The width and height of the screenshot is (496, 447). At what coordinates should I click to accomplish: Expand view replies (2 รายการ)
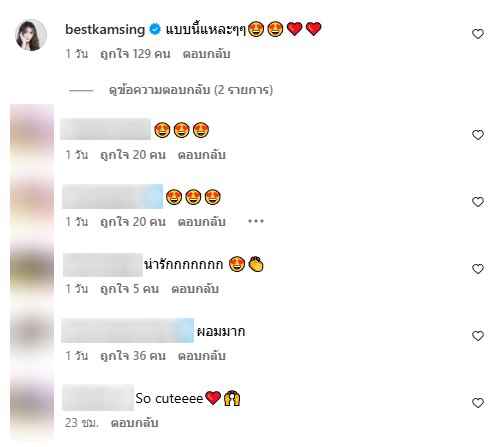coord(191,90)
